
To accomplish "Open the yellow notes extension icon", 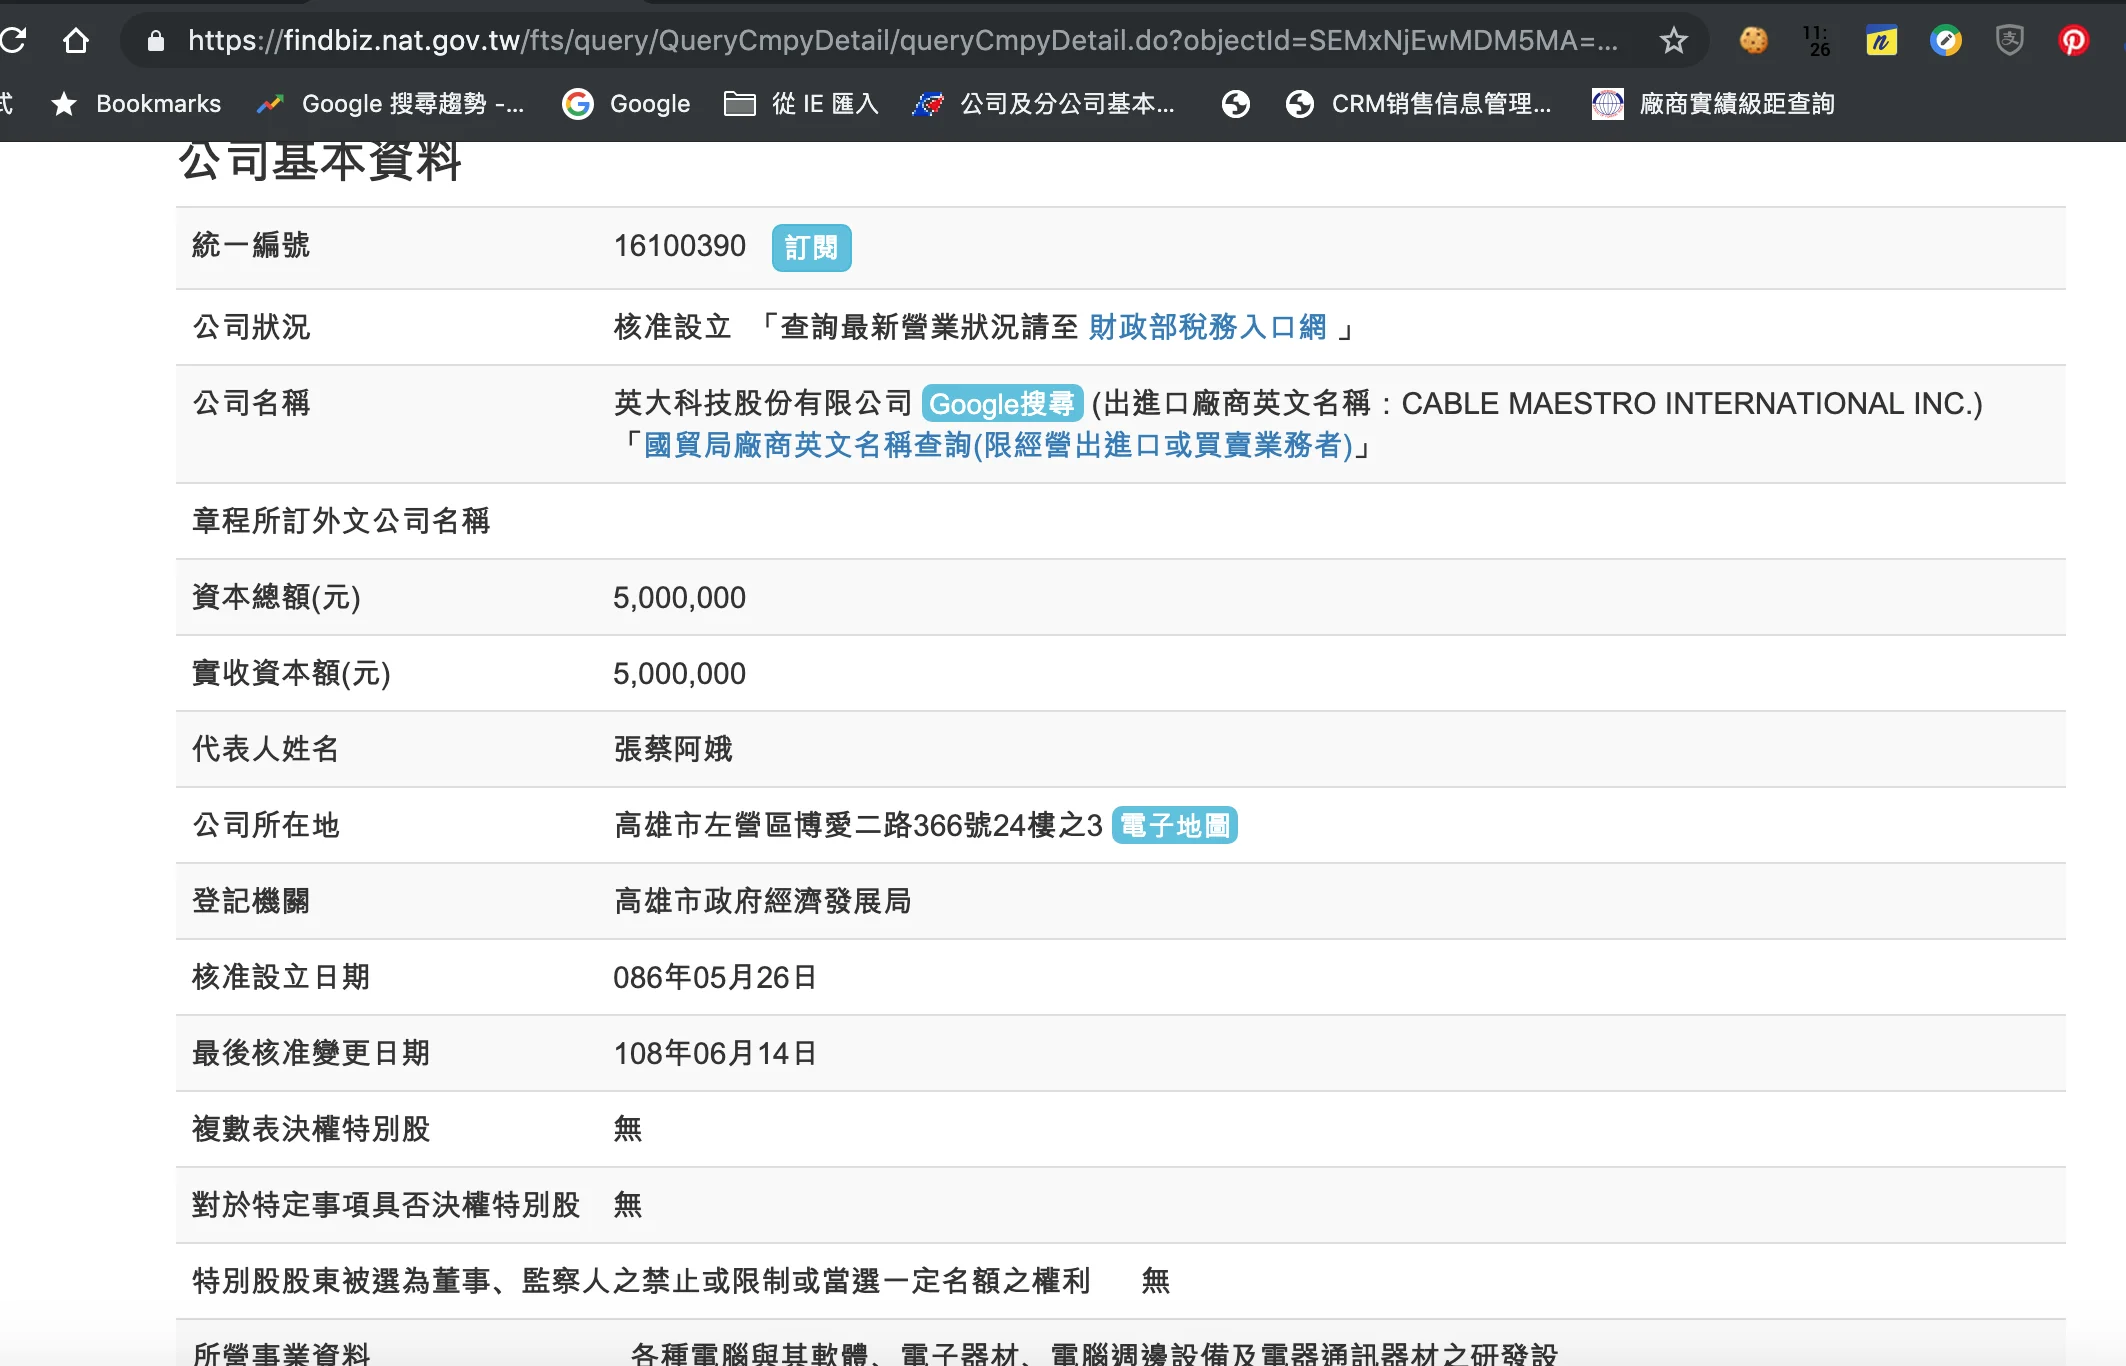I will click(x=1881, y=41).
